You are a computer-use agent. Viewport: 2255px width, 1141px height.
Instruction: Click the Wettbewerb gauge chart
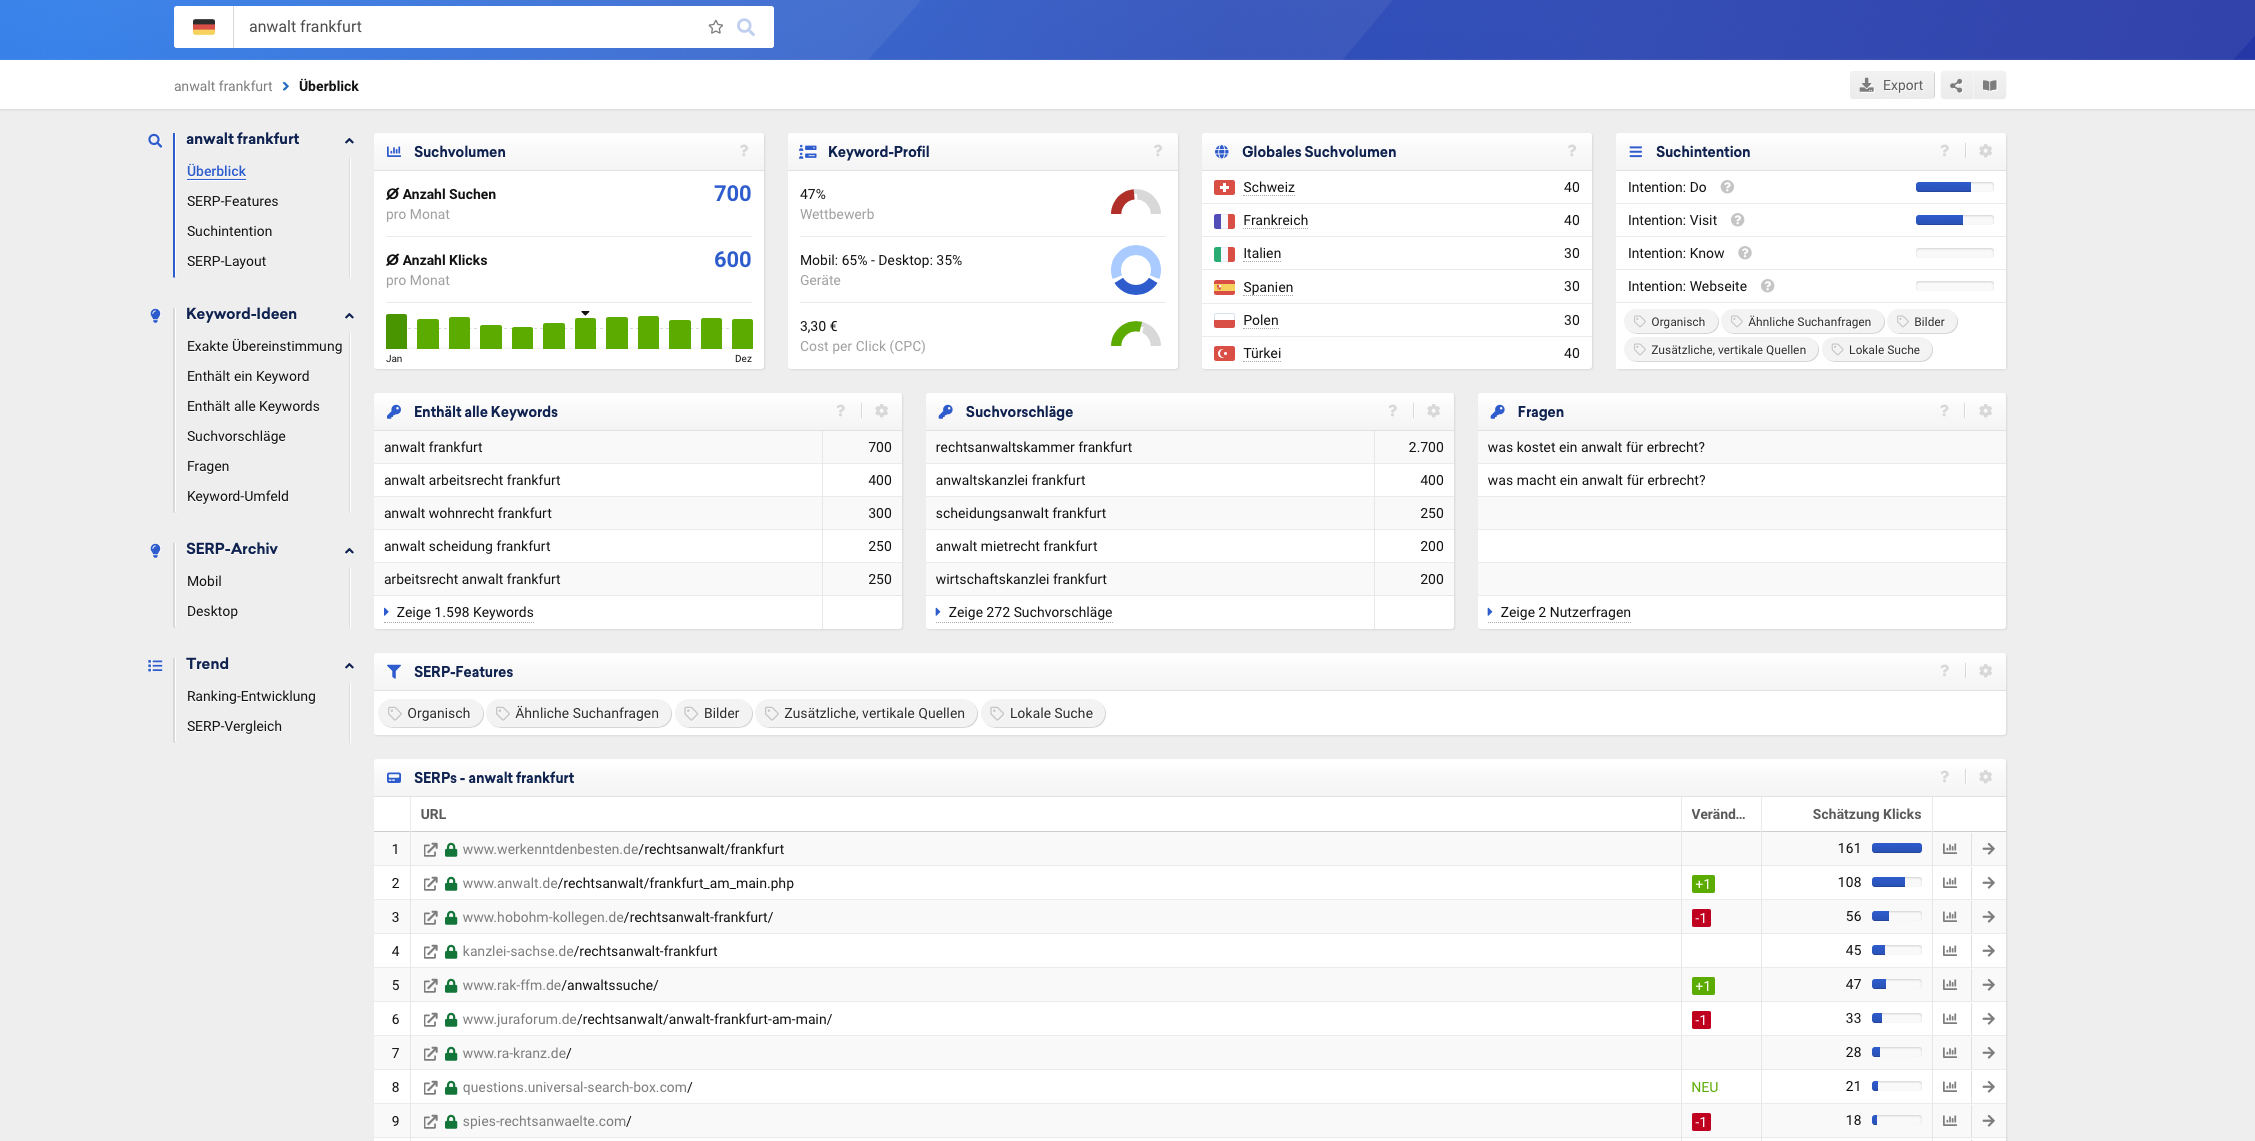(1135, 202)
